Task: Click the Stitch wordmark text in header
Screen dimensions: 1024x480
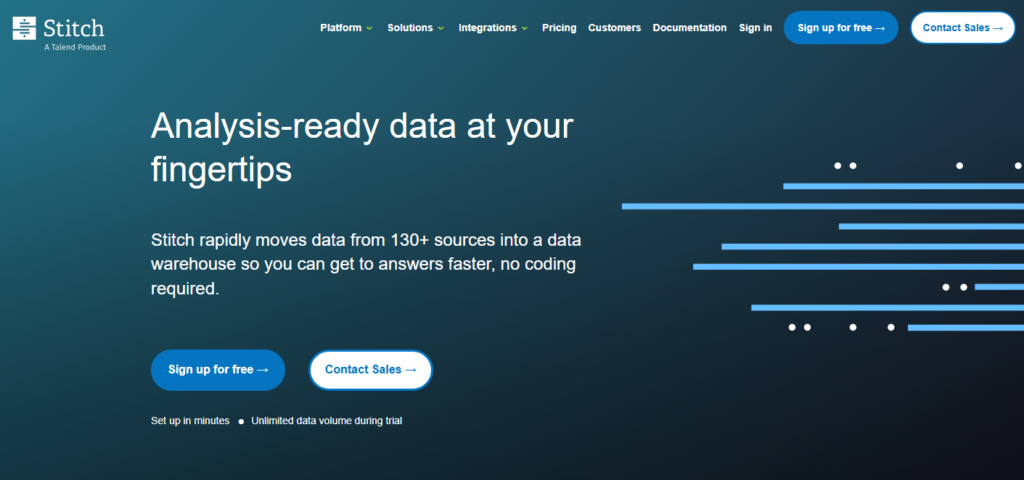Action: pyautogui.click(x=73, y=27)
